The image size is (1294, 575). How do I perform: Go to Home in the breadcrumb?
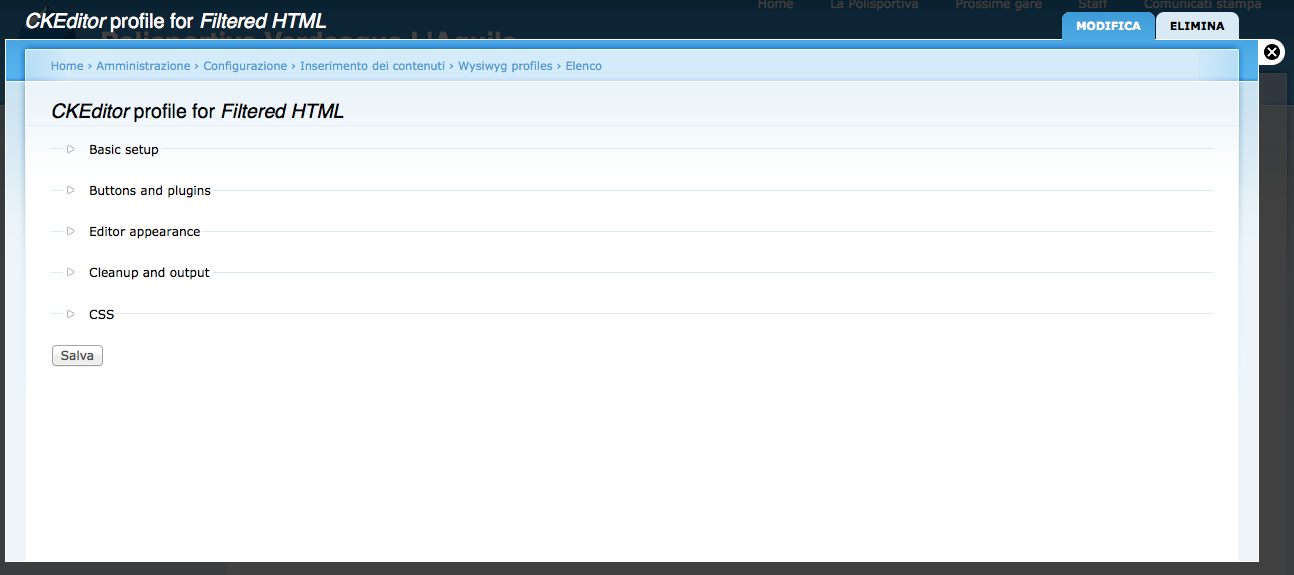[x=67, y=66]
